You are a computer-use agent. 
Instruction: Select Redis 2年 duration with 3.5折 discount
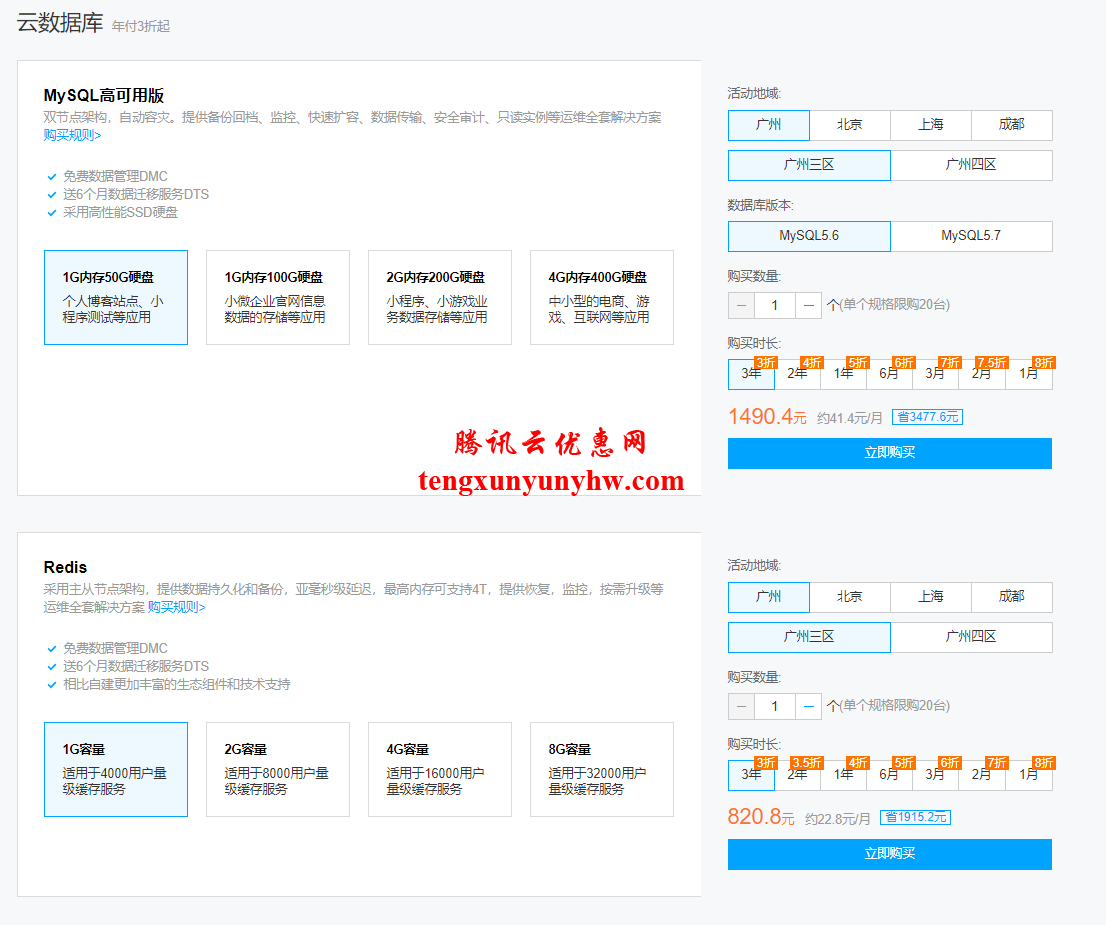point(798,775)
